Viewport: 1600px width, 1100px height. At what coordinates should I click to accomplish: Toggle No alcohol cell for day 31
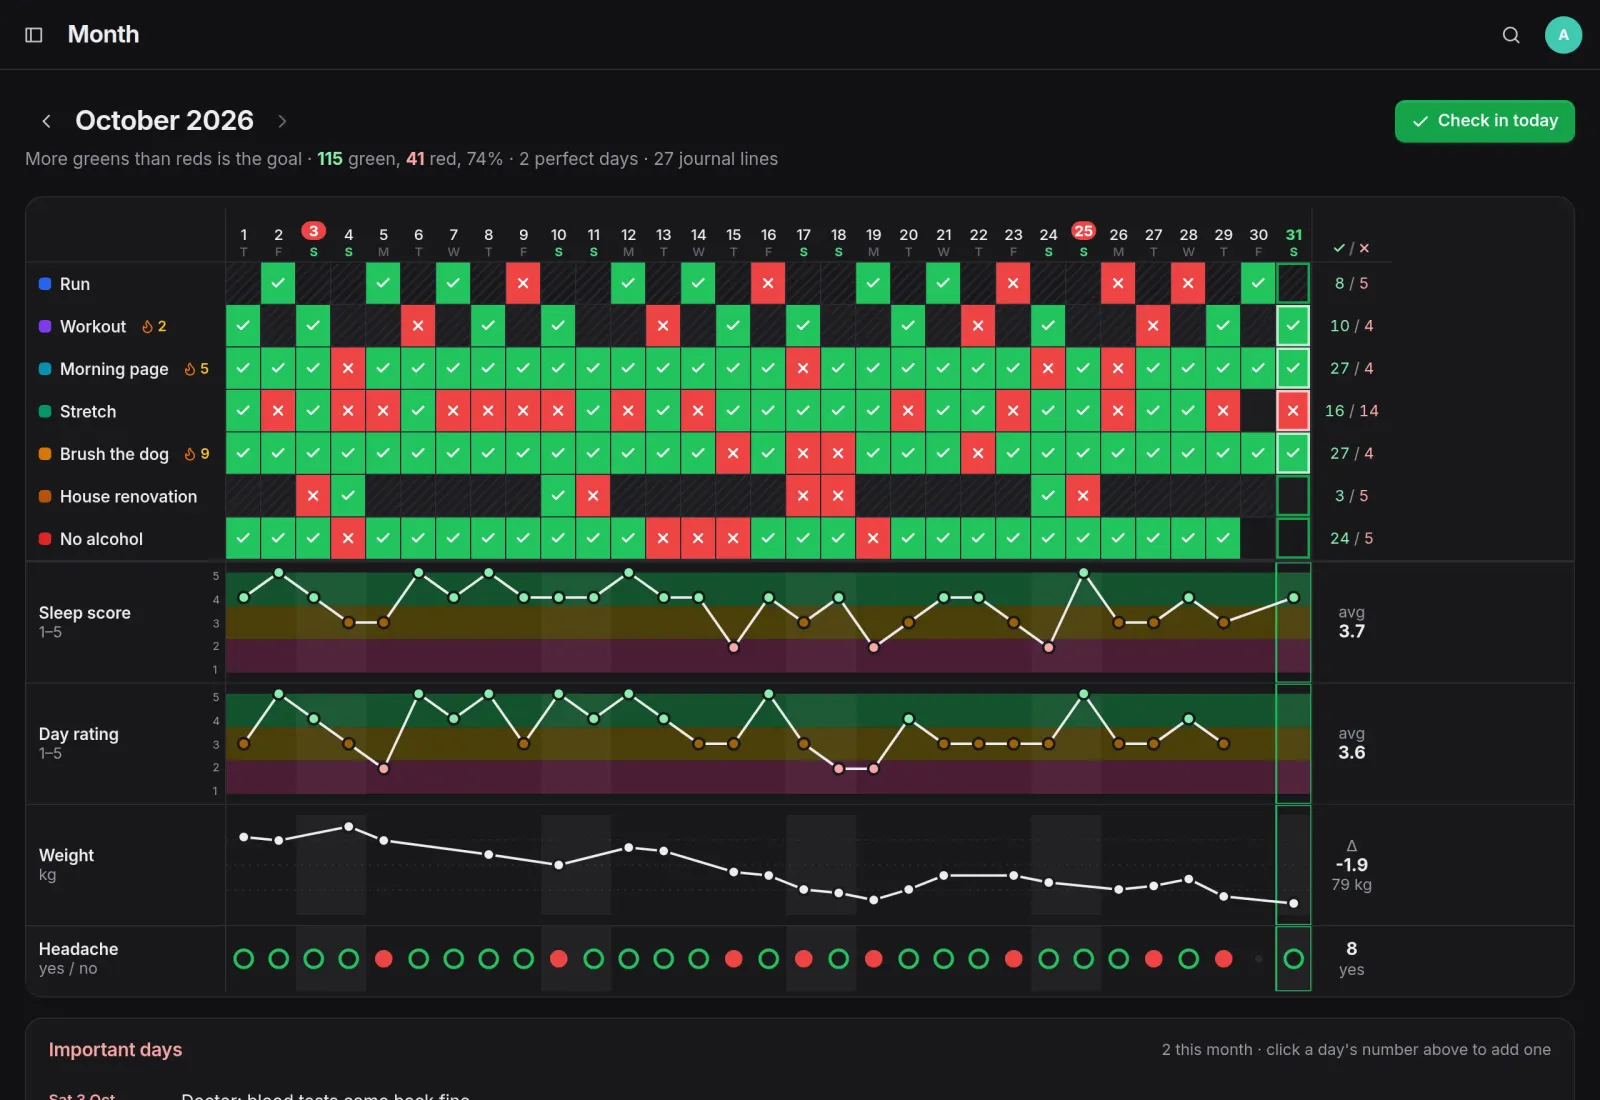pyautogui.click(x=1293, y=538)
